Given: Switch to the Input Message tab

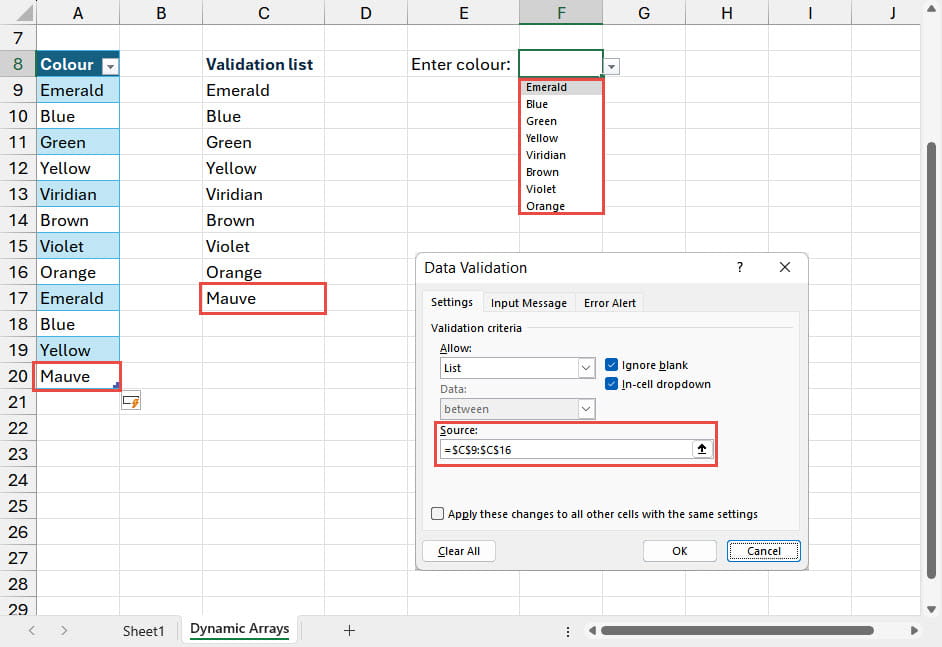Looking at the screenshot, I should (x=528, y=303).
